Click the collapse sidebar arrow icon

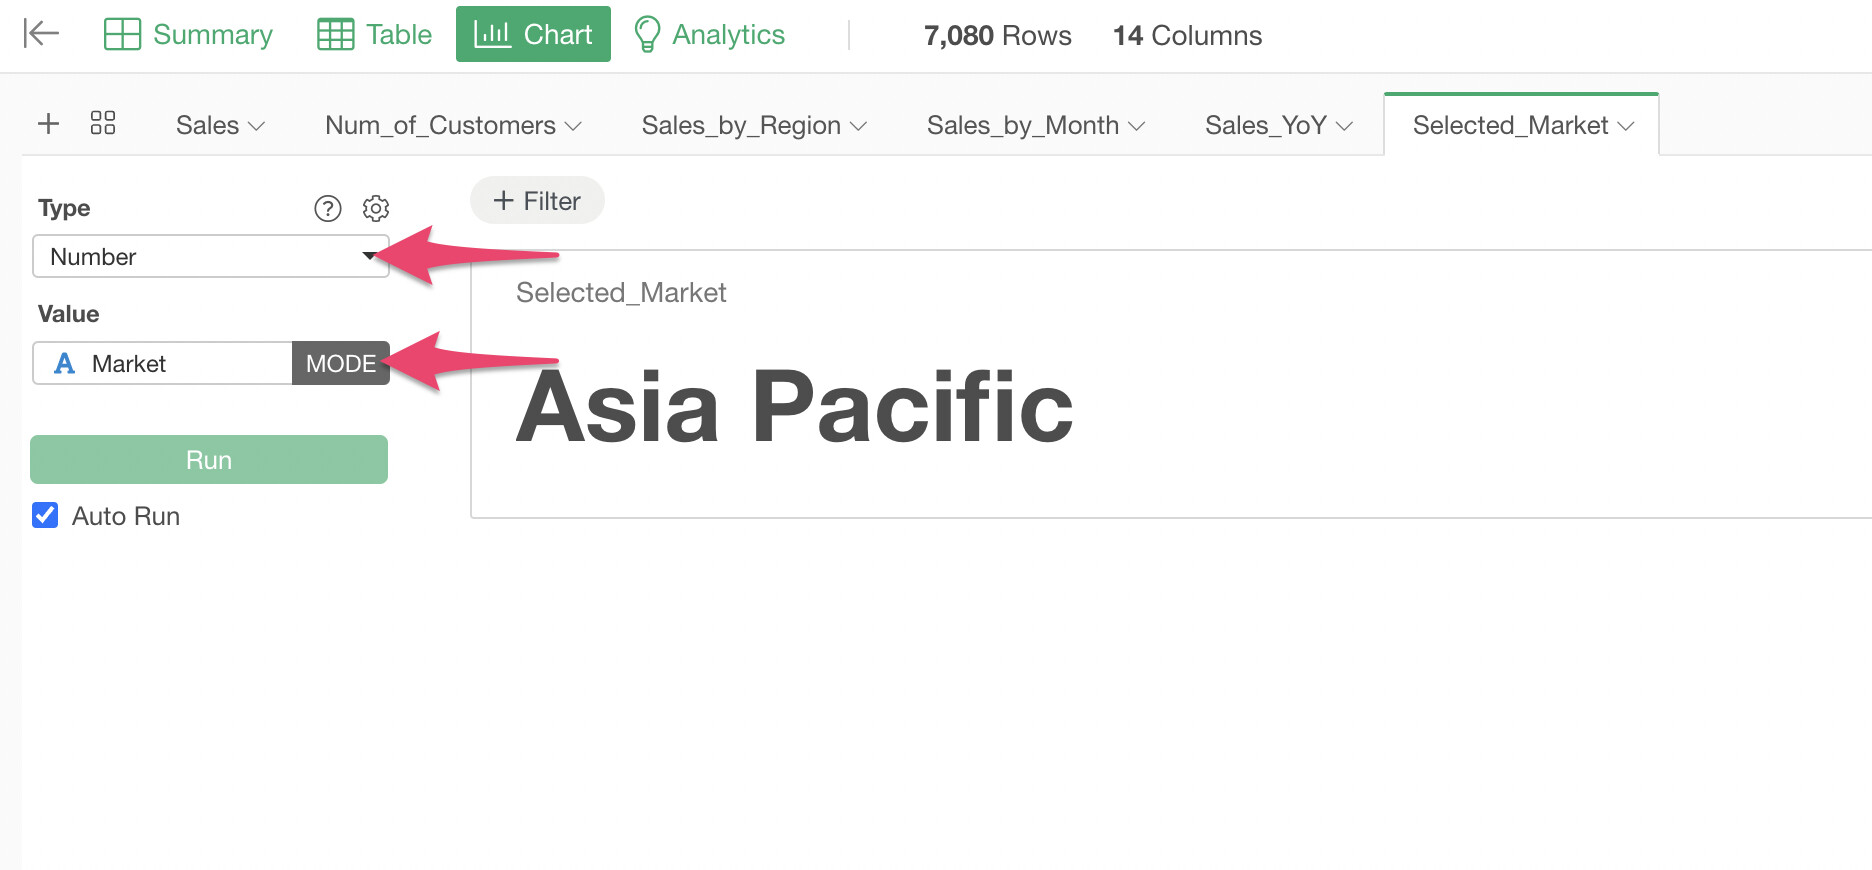click(x=41, y=34)
